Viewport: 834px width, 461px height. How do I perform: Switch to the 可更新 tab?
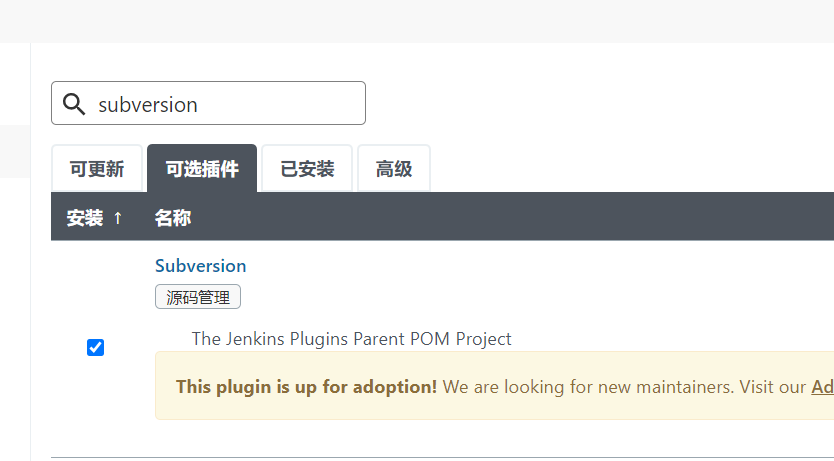coord(97,169)
